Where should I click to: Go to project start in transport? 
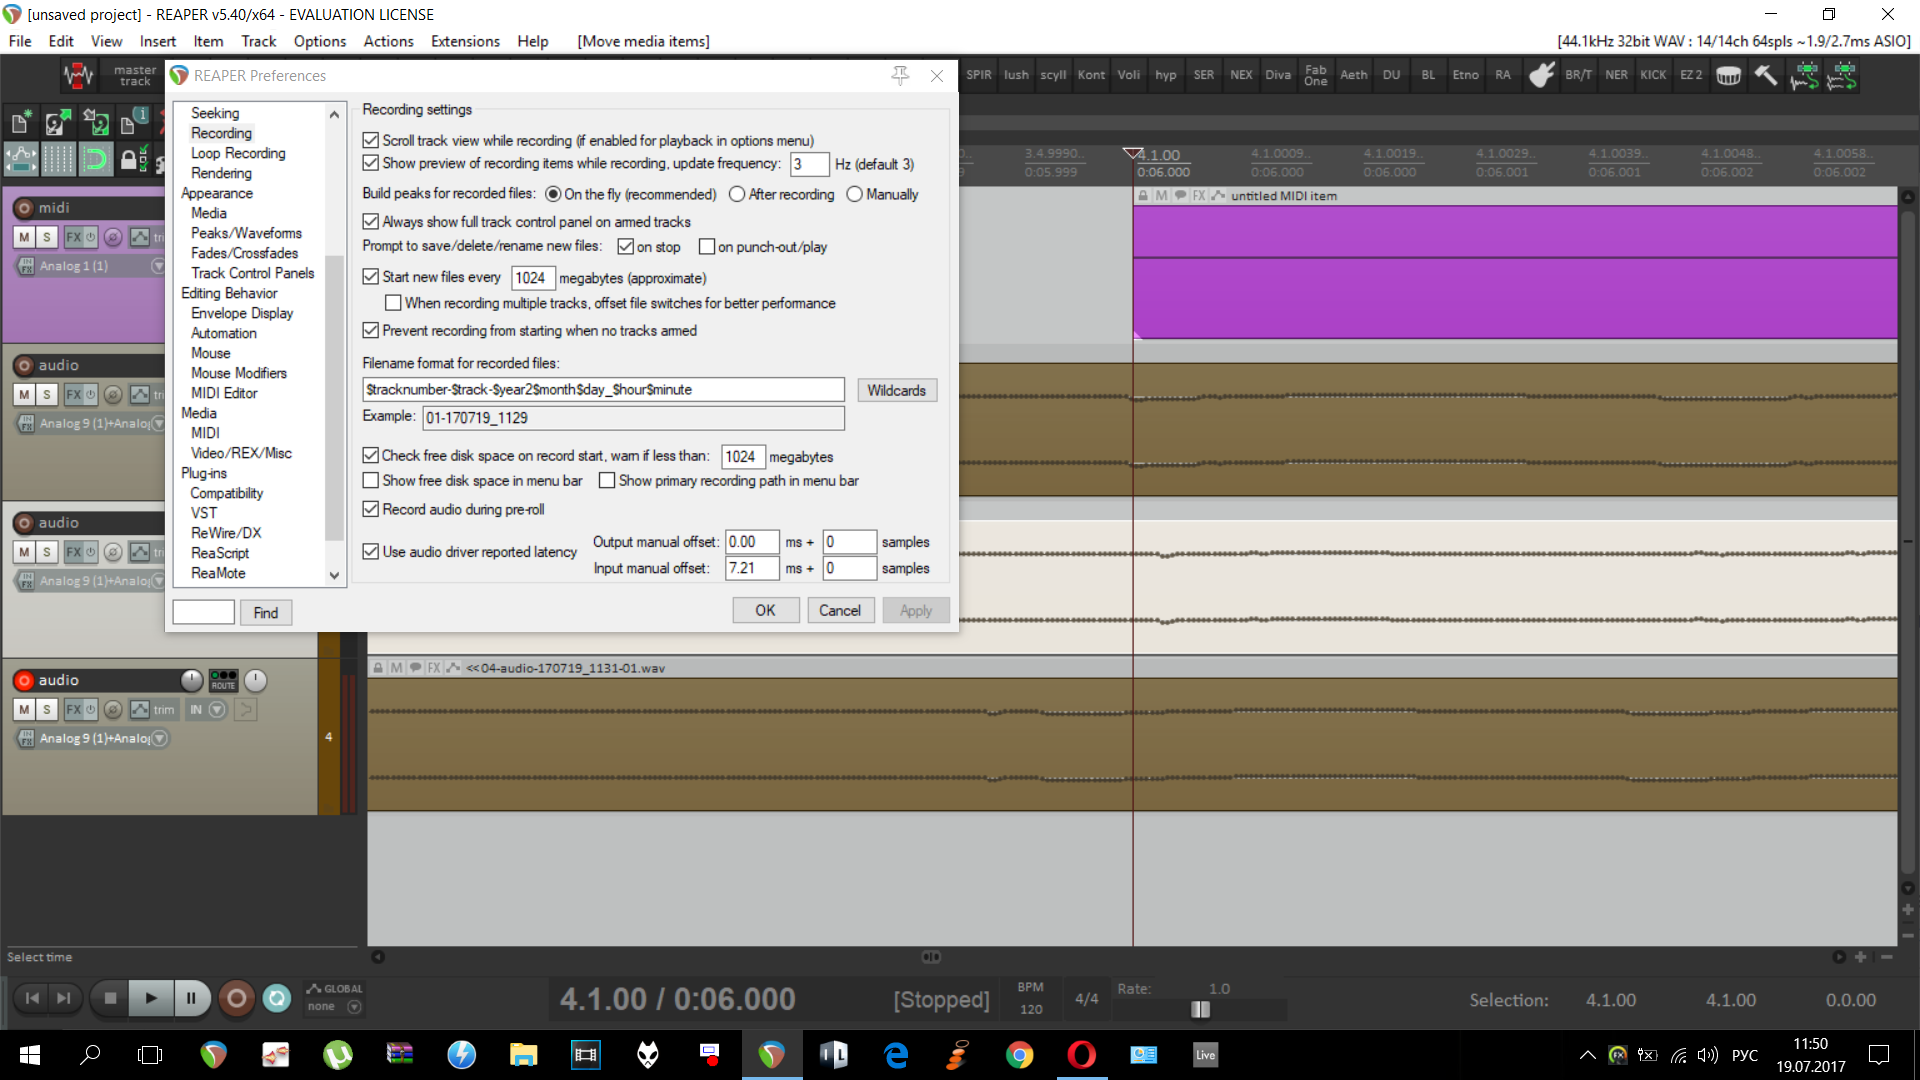pyautogui.click(x=33, y=998)
